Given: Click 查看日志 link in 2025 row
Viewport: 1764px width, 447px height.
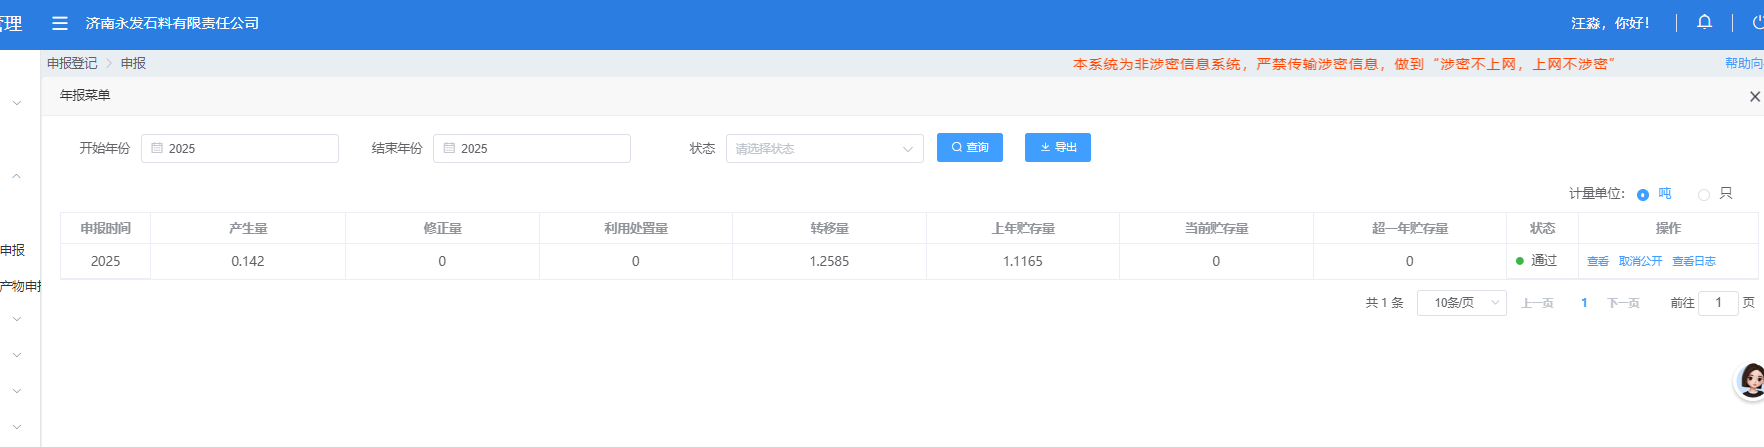Looking at the screenshot, I should [1694, 261].
